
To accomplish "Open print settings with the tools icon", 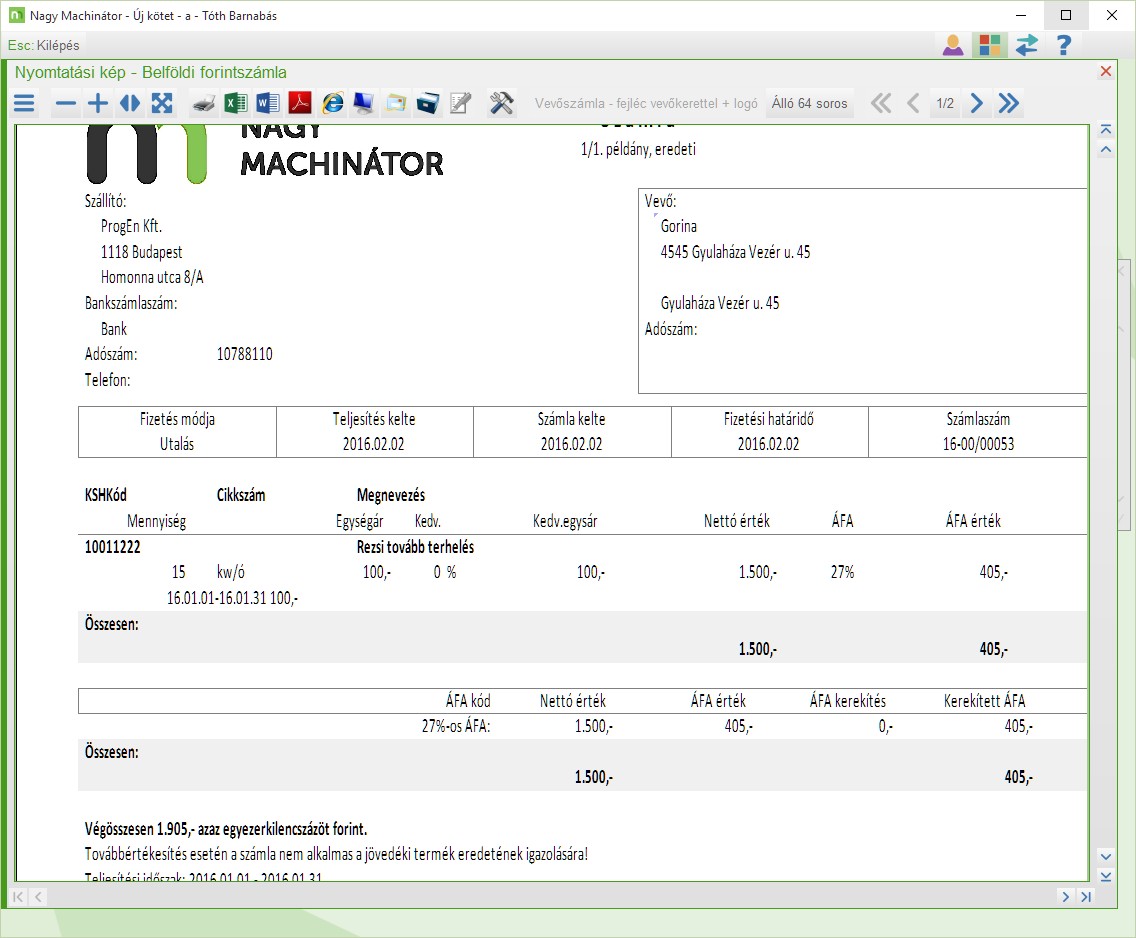I will pyautogui.click(x=501, y=103).
